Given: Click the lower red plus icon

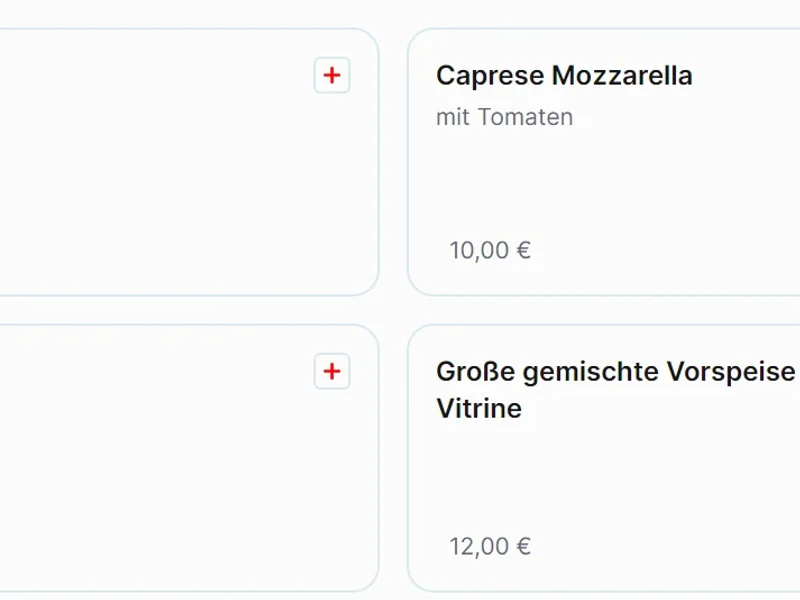Looking at the screenshot, I should tap(332, 372).
